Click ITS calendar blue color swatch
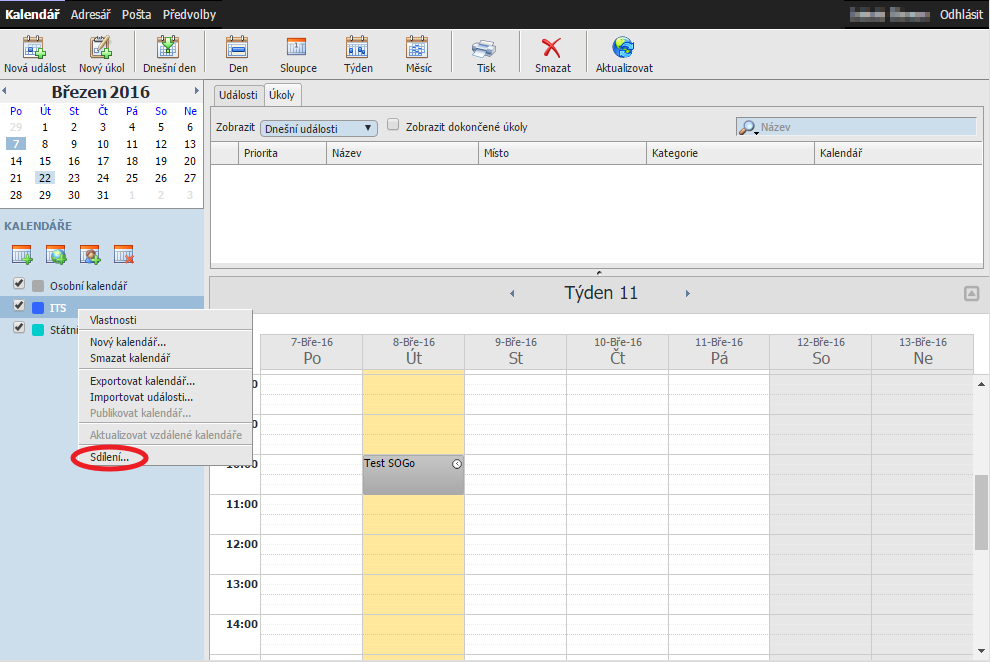Screen dimensions: 990x662 coord(38,308)
